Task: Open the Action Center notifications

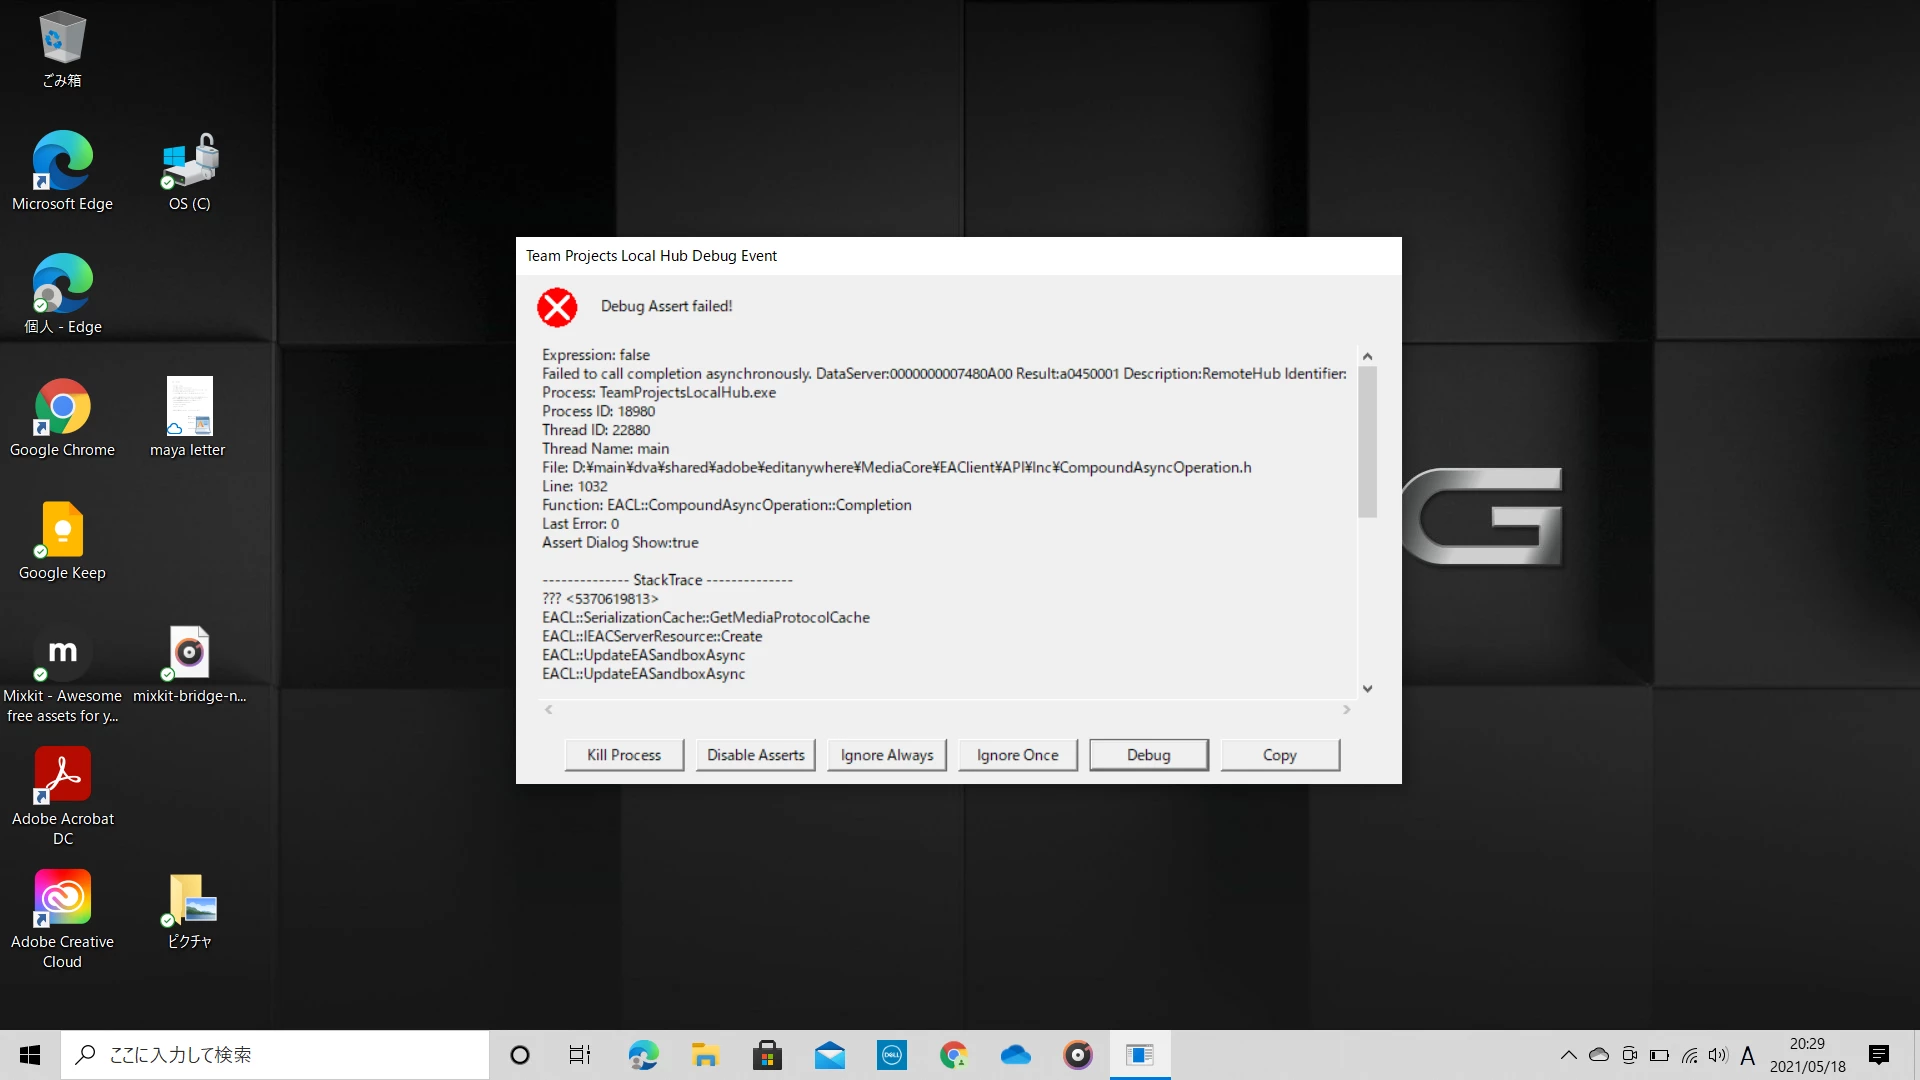Action: [1879, 1055]
